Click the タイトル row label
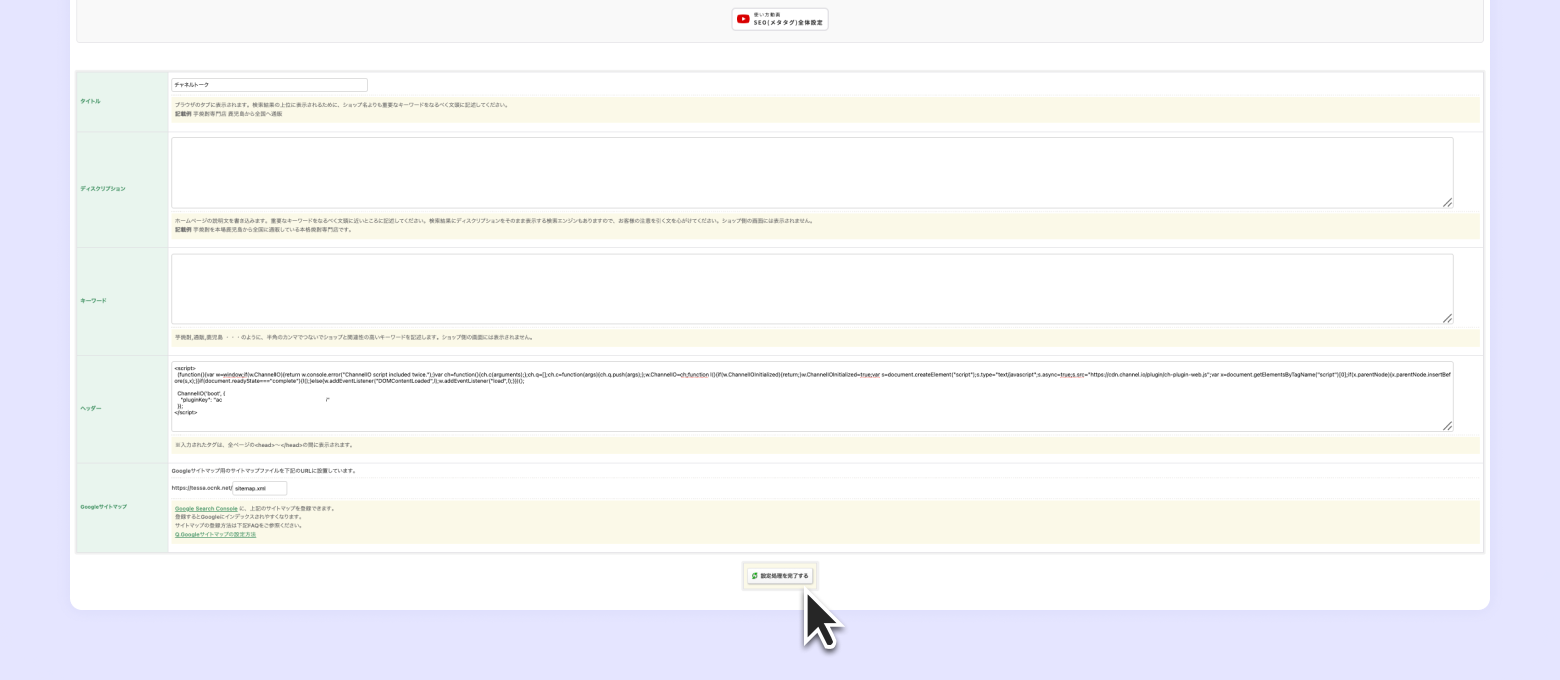The height and width of the screenshot is (680, 1560). [90, 101]
